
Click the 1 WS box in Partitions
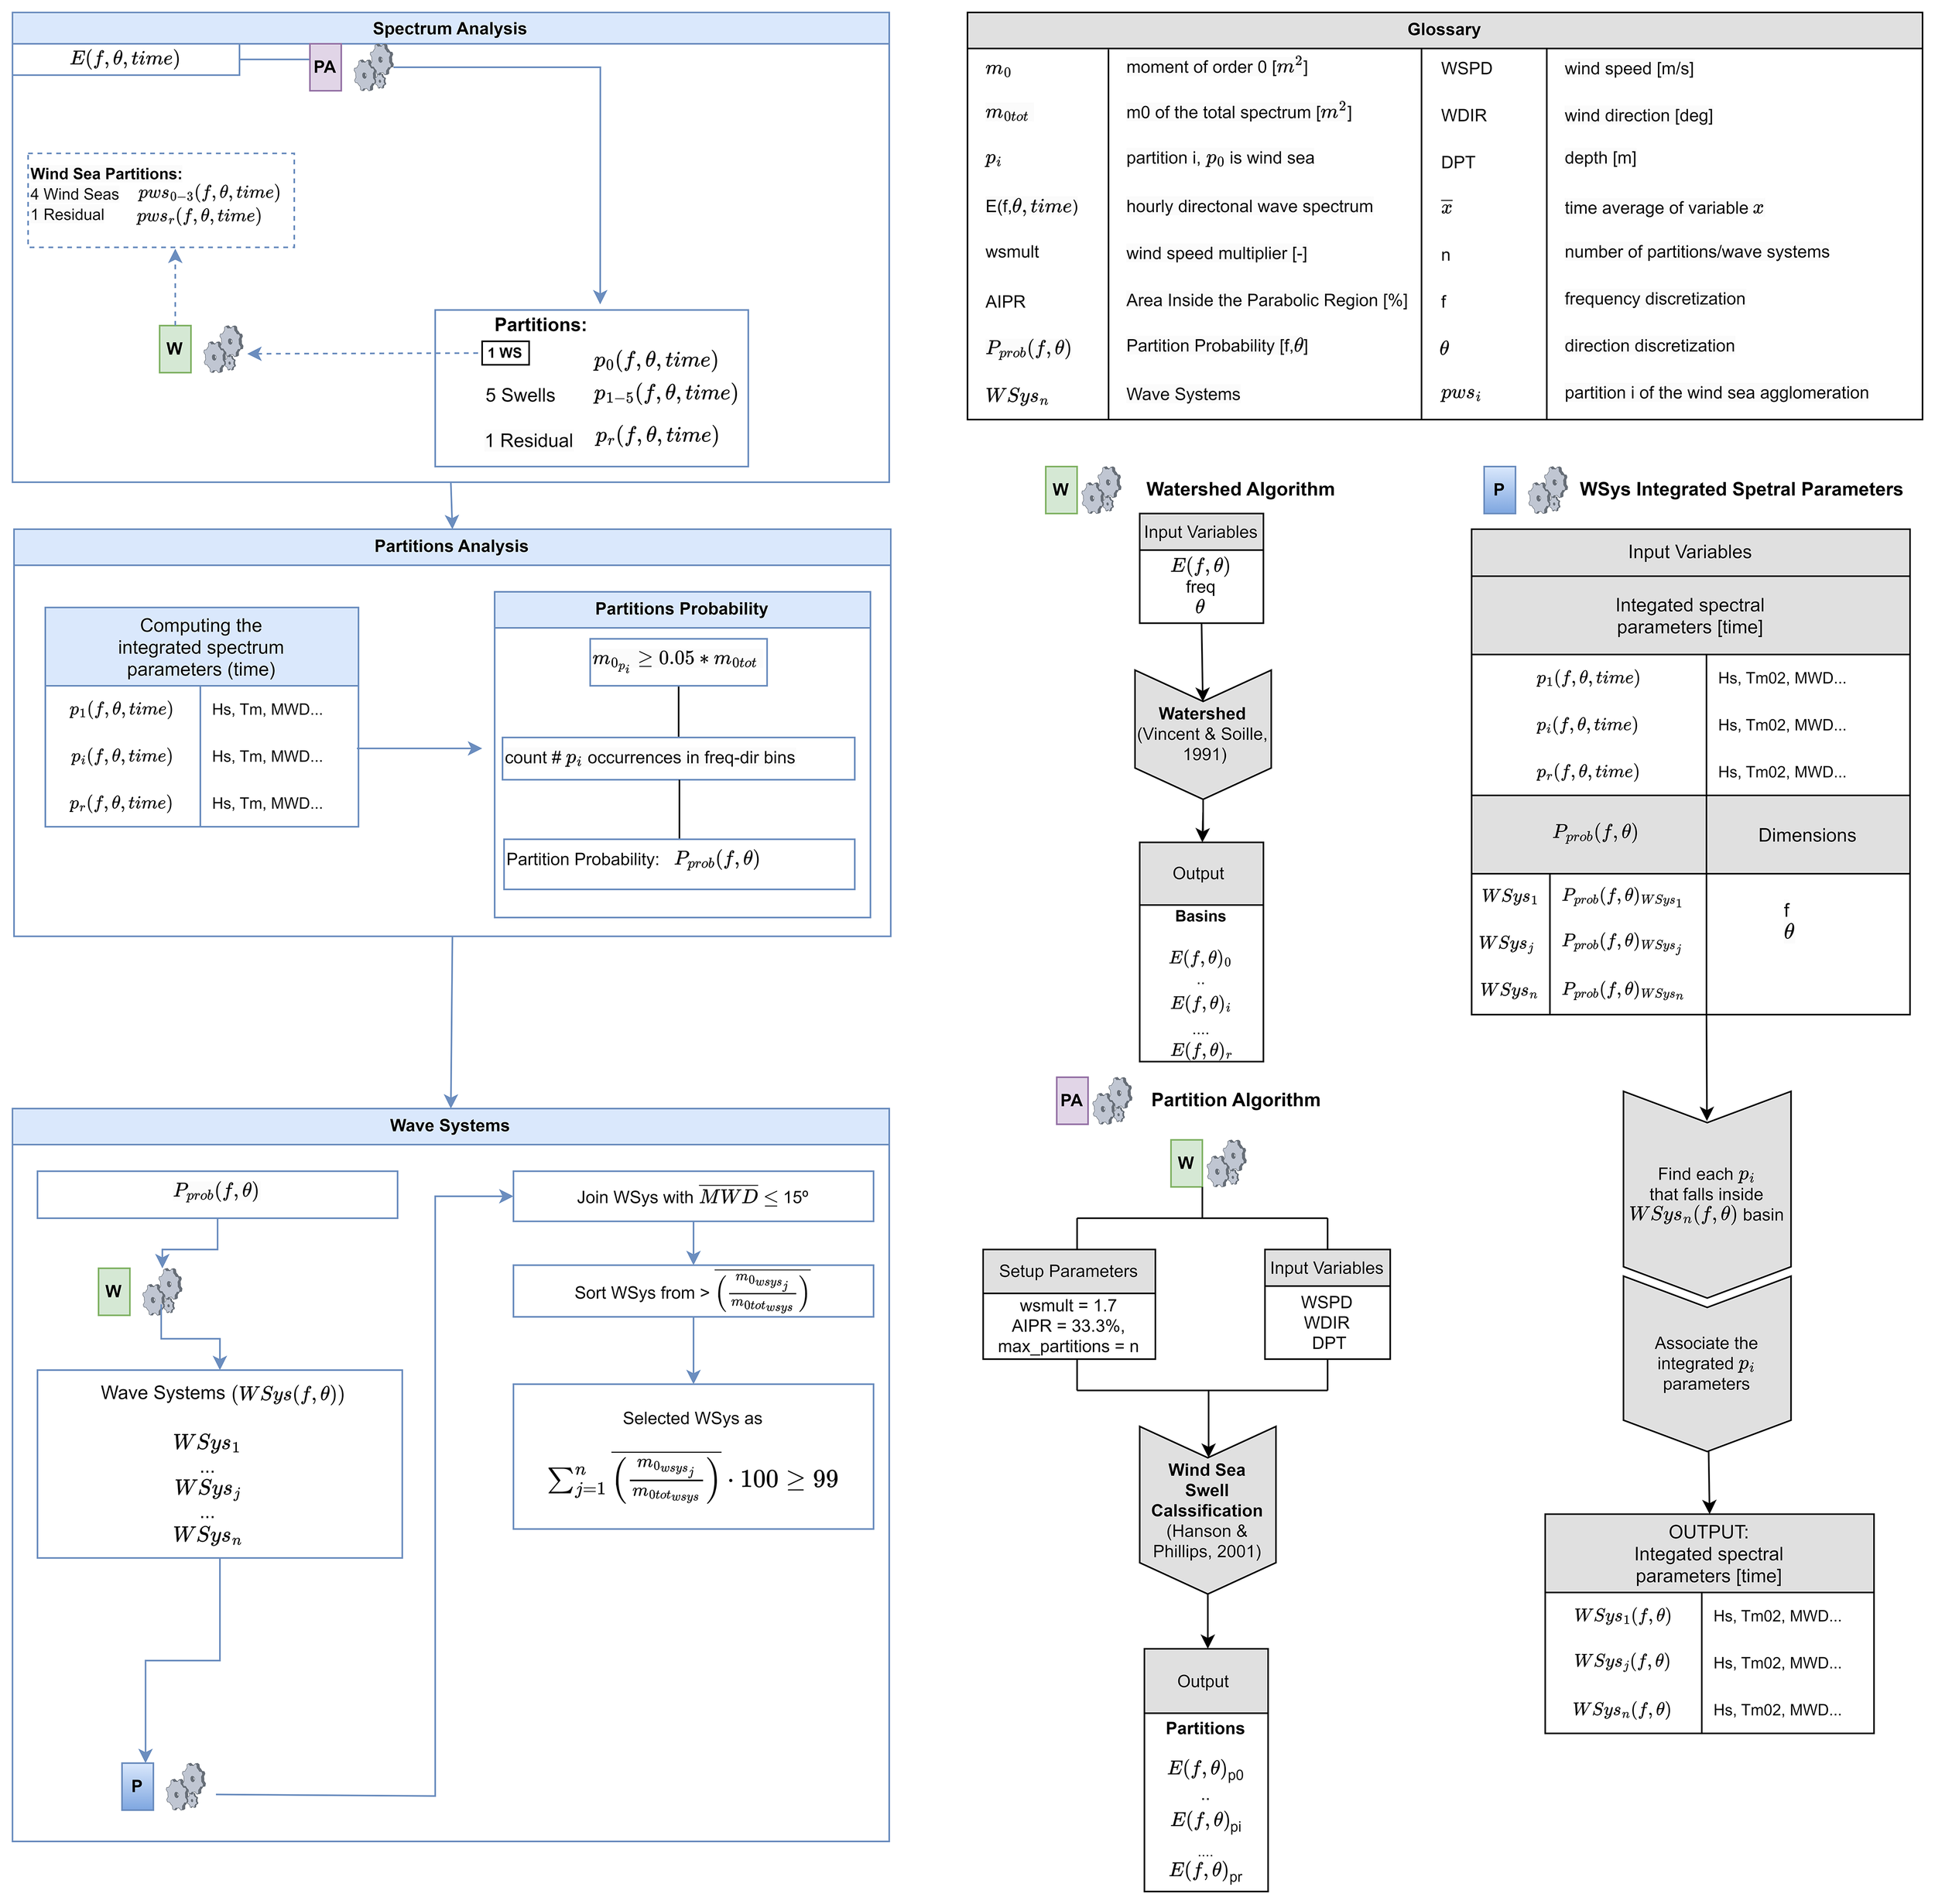[x=506, y=353]
